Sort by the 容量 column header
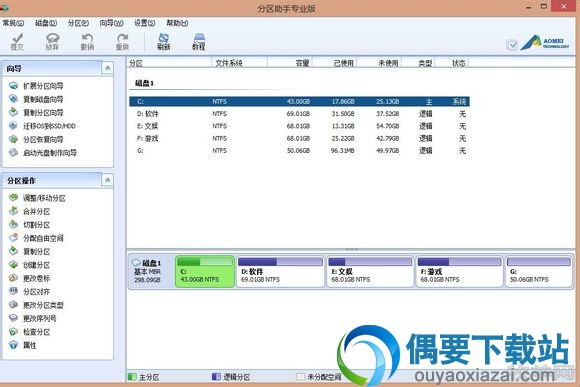This screenshot has width=580, height=387. click(290, 63)
